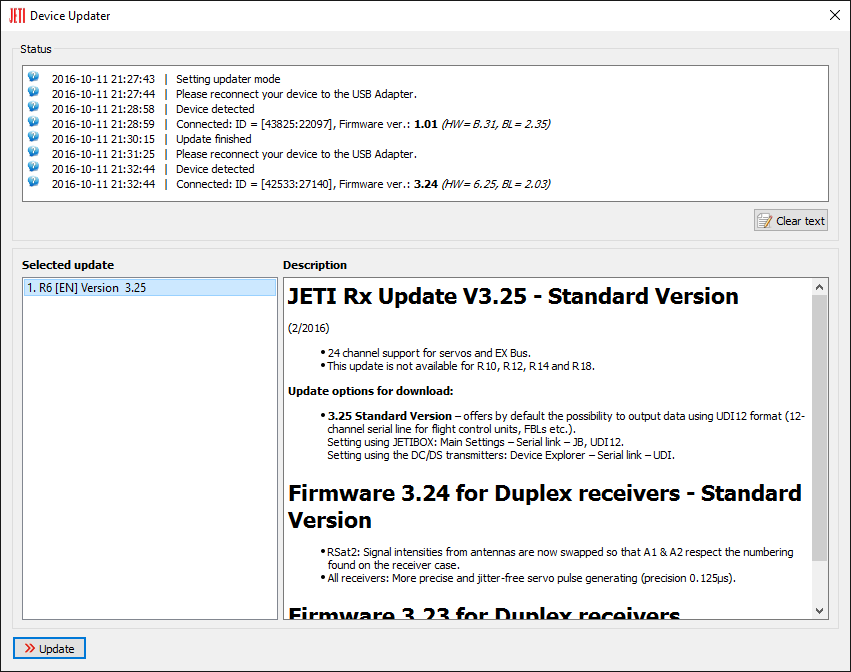
Task: Click 'Setting updater mode' log text
Action: click(228, 79)
